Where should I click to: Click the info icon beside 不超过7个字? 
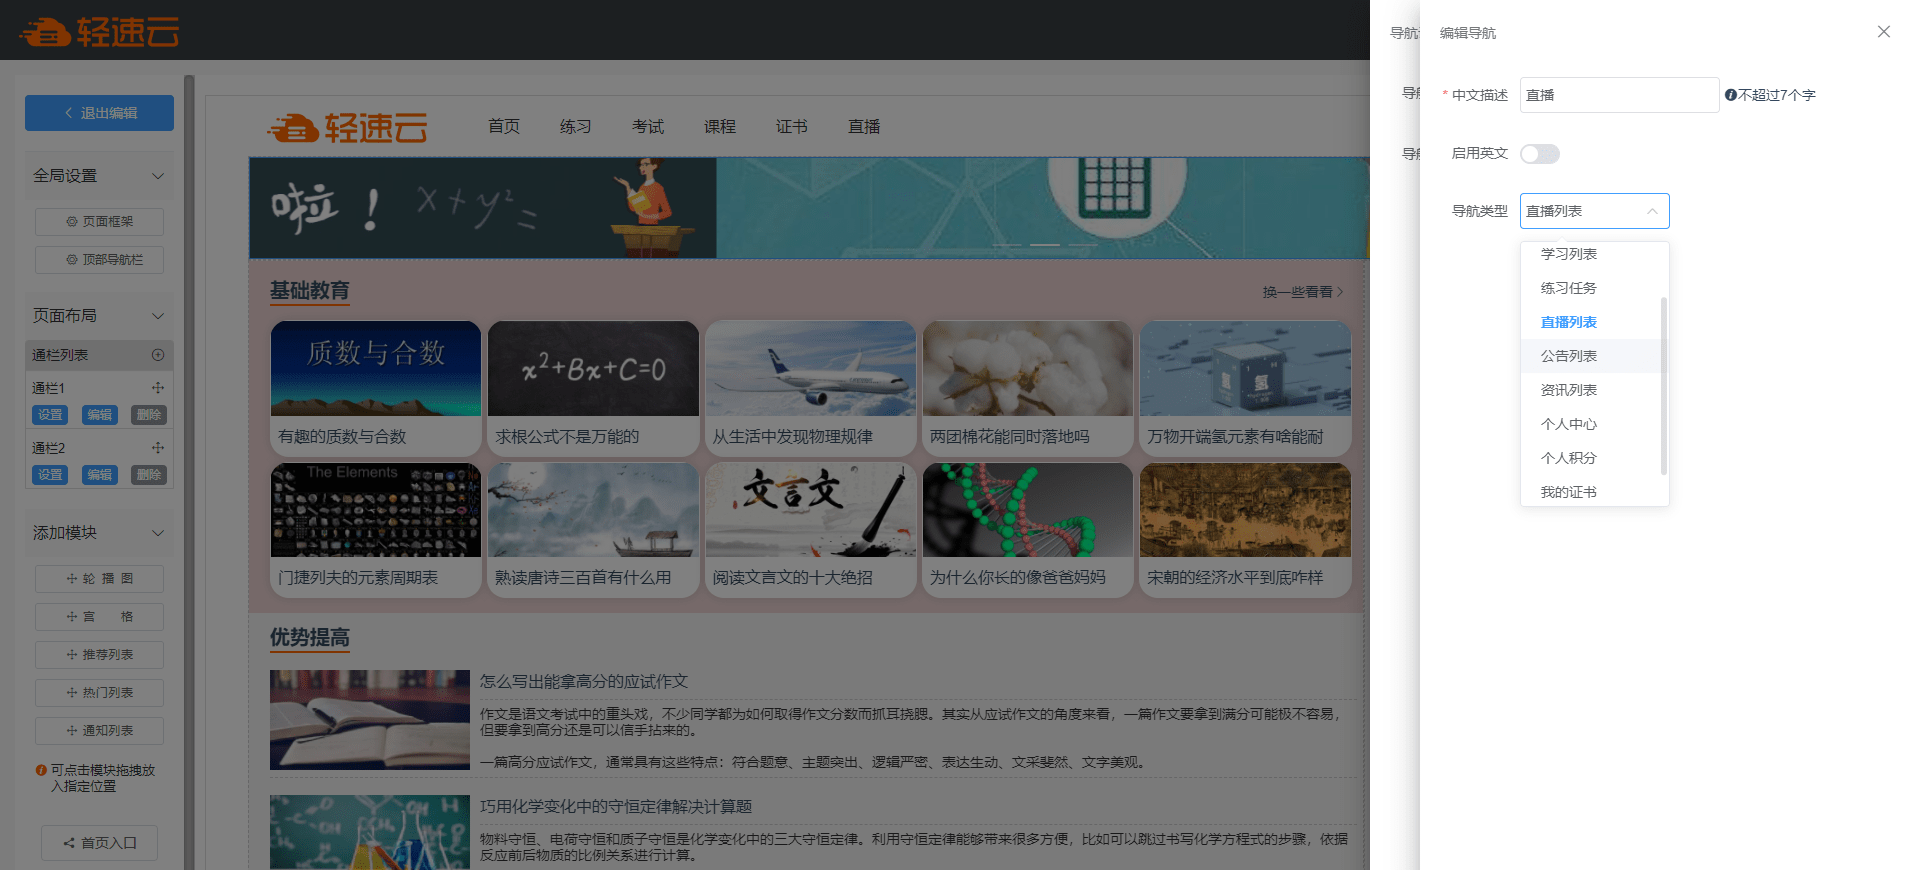pos(1730,95)
